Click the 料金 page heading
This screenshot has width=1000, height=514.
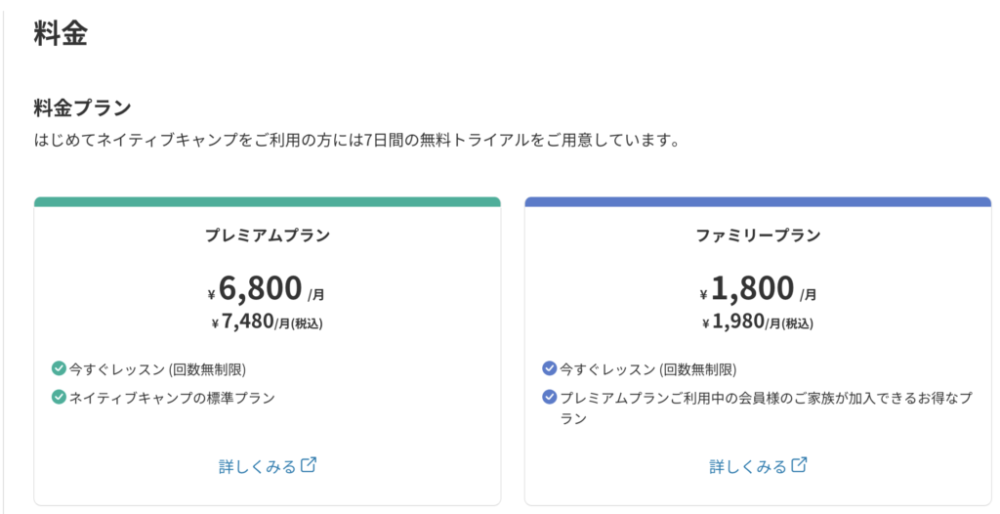tap(60, 34)
